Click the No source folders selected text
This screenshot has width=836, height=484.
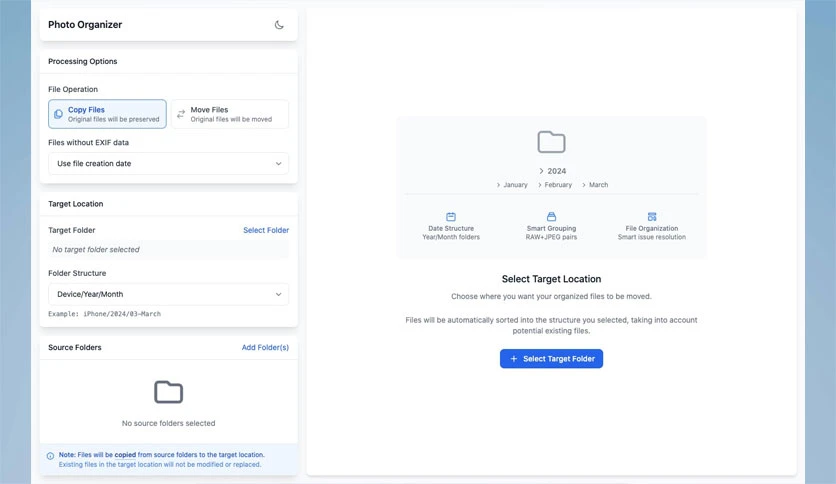168,423
